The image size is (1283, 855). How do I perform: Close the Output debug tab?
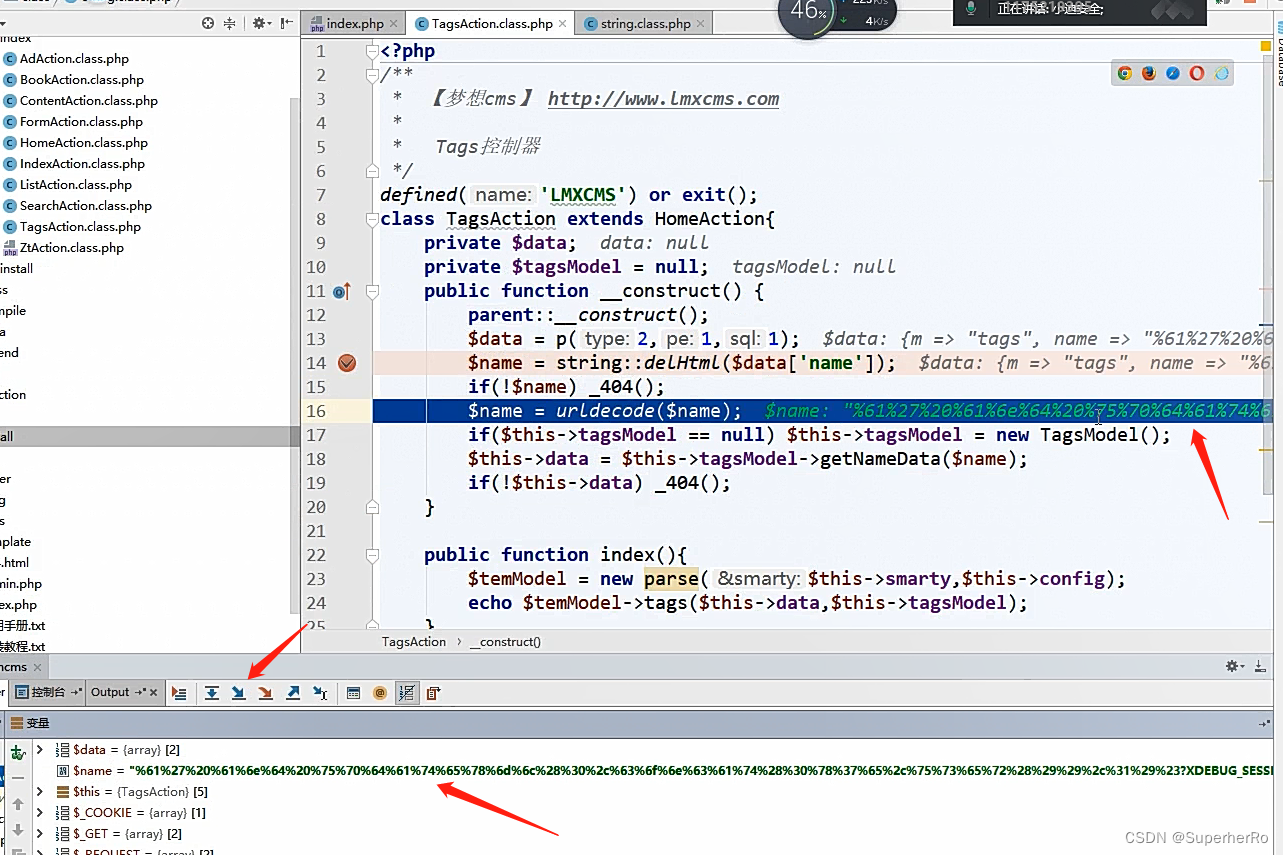pyautogui.click(x=154, y=692)
